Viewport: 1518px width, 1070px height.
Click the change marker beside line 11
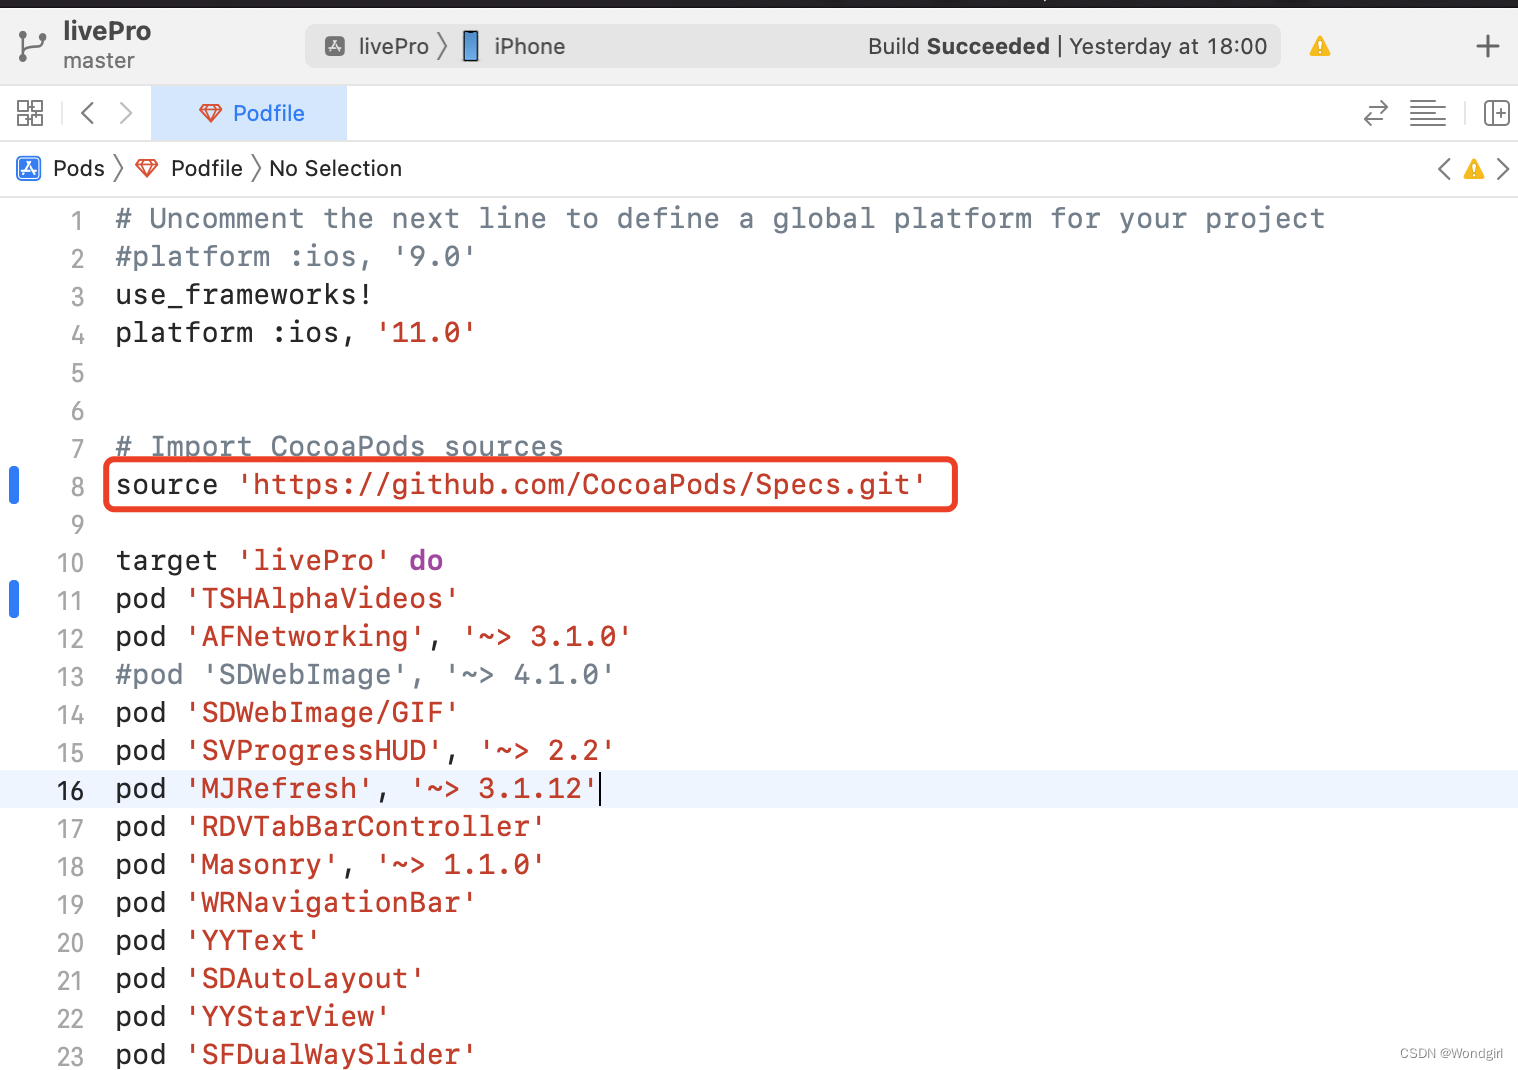coord(14,599)
